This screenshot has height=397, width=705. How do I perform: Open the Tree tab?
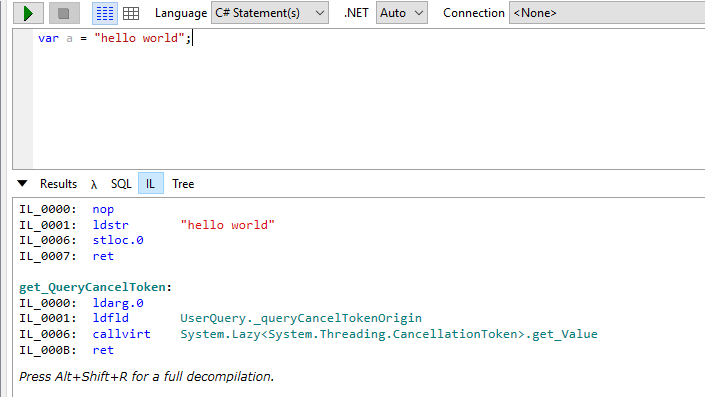(x=183, y=184)
